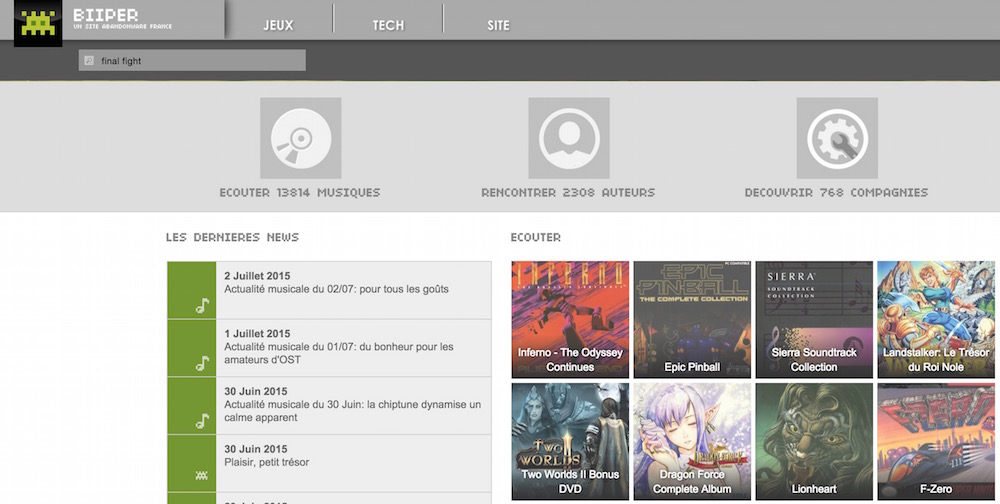The image size is (1000, 504).
Task: Click the search magnifier icon in search box
Action: tap(89, 61)
